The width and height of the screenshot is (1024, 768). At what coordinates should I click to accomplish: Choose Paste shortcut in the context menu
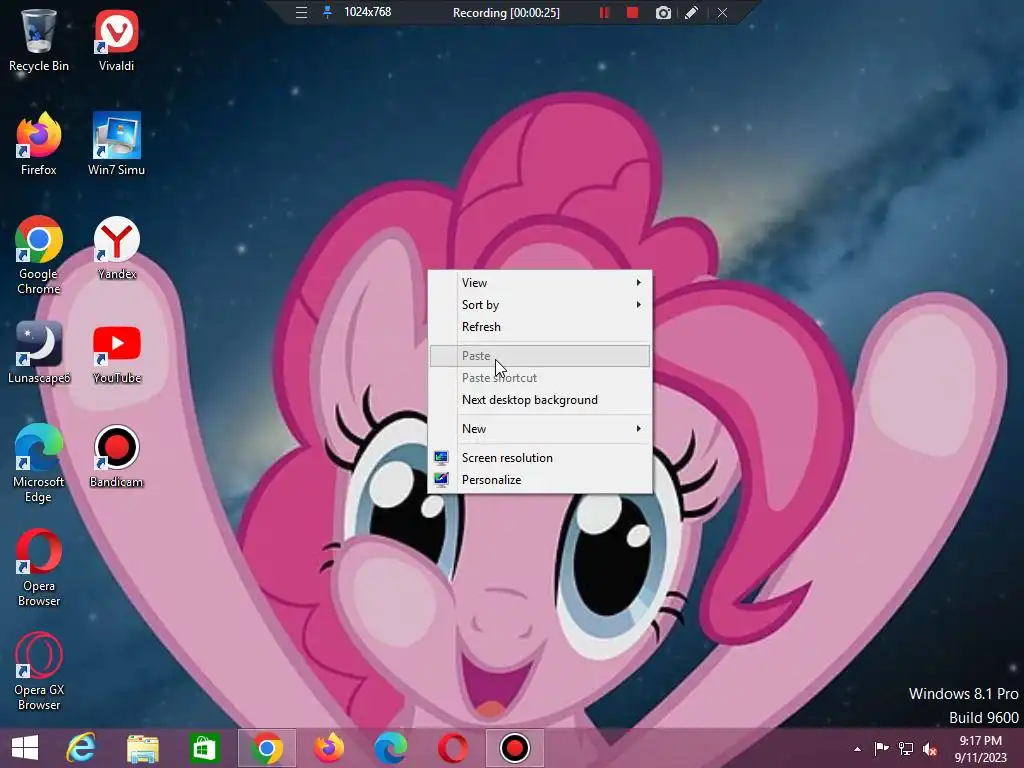pos(540,378)
